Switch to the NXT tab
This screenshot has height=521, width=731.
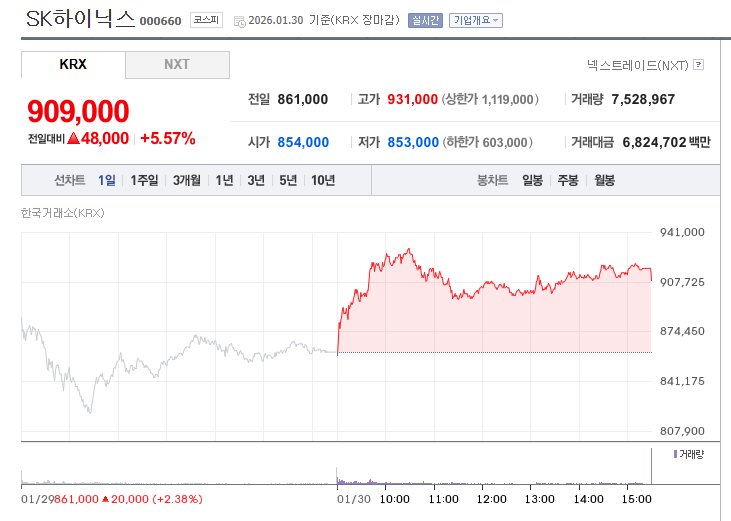coord(177,65)
